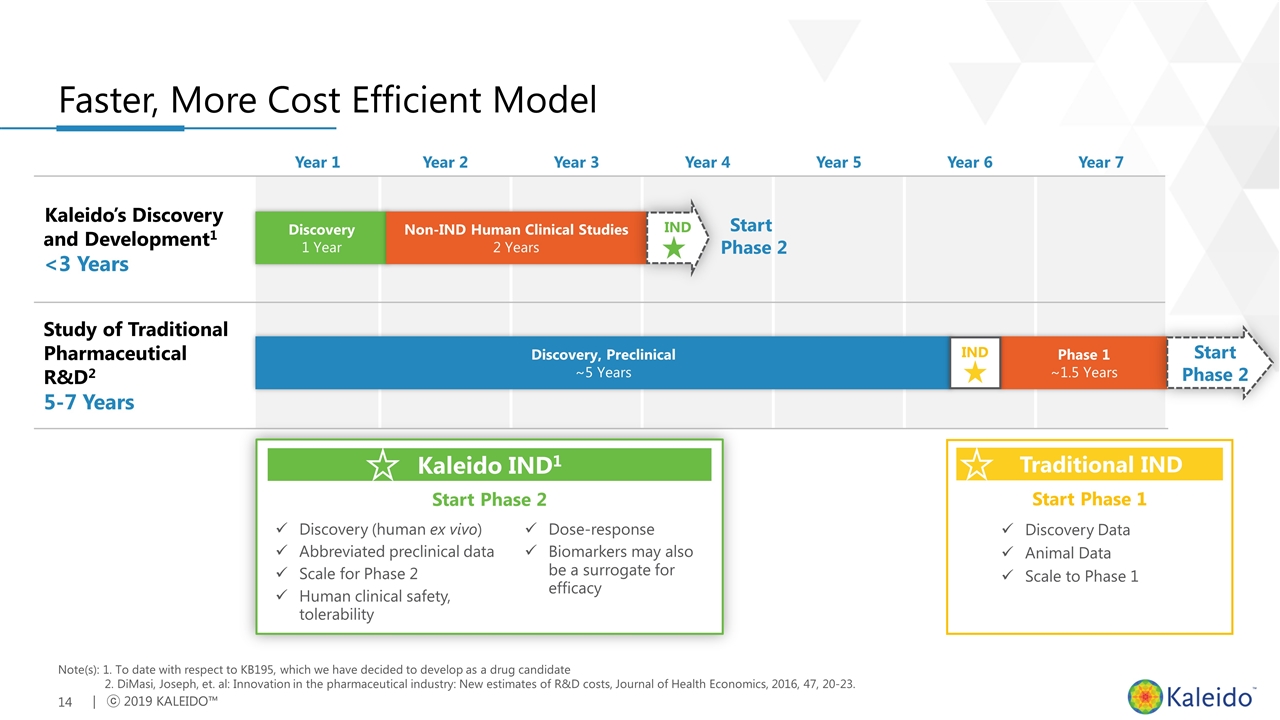Click the white star beside Kaleido IND header
The width and height of the screenshot is (1280, 720).
pos(382,465)
